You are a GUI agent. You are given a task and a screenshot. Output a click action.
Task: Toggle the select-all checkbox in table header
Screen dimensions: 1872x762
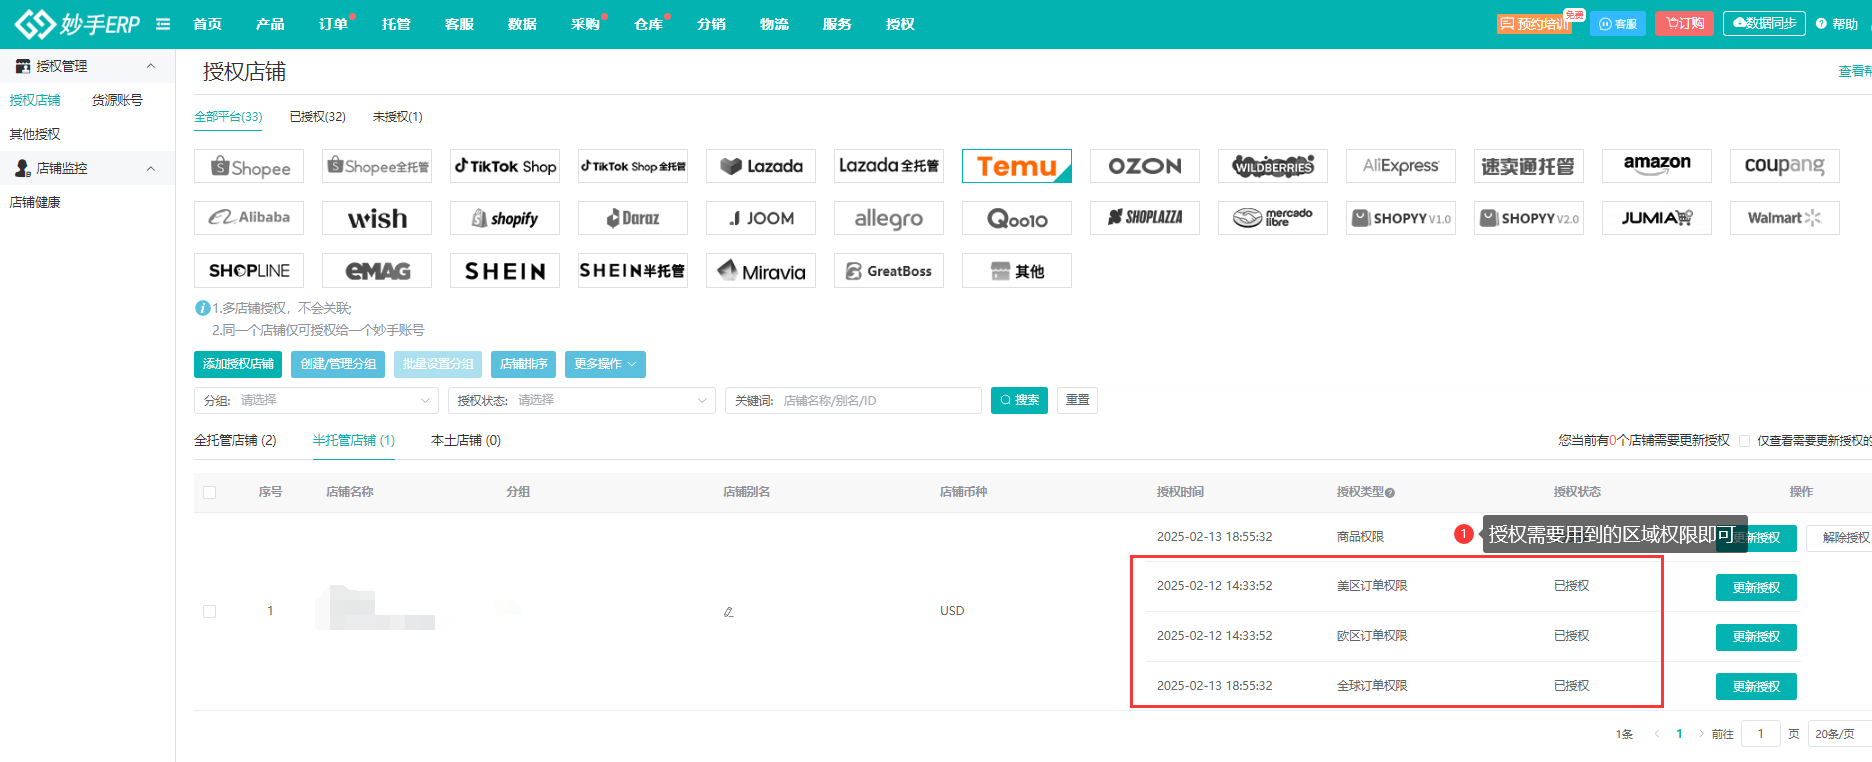tap(209, 492)
